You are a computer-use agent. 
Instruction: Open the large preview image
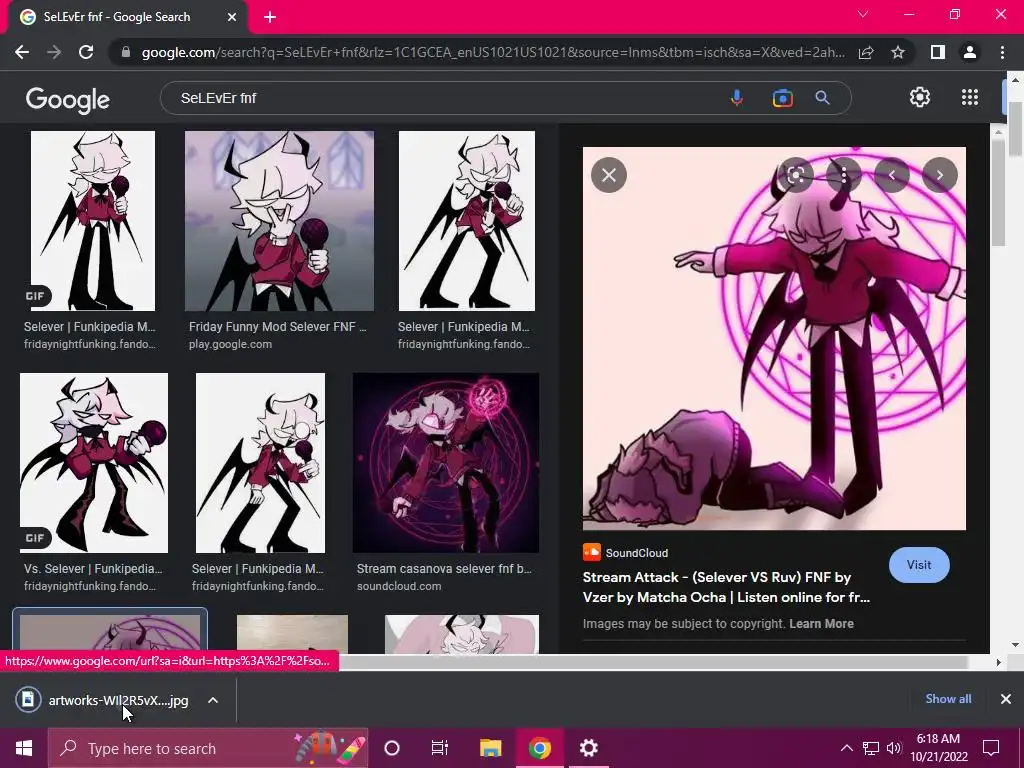coord(774,338)
